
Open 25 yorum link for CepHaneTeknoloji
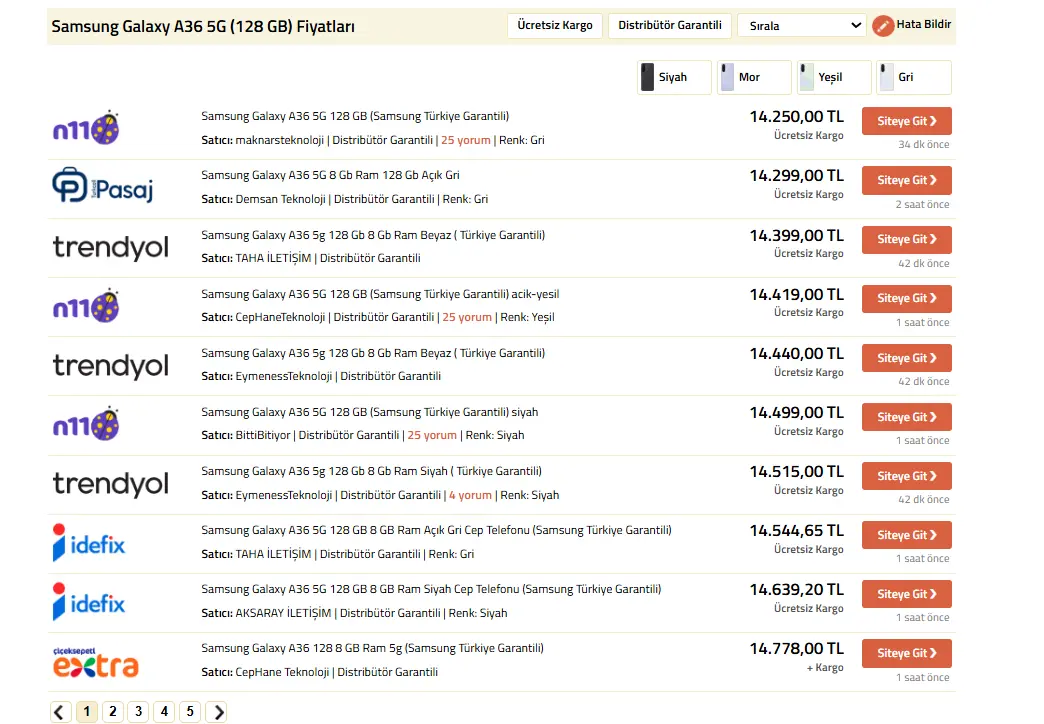click(467, 317)
